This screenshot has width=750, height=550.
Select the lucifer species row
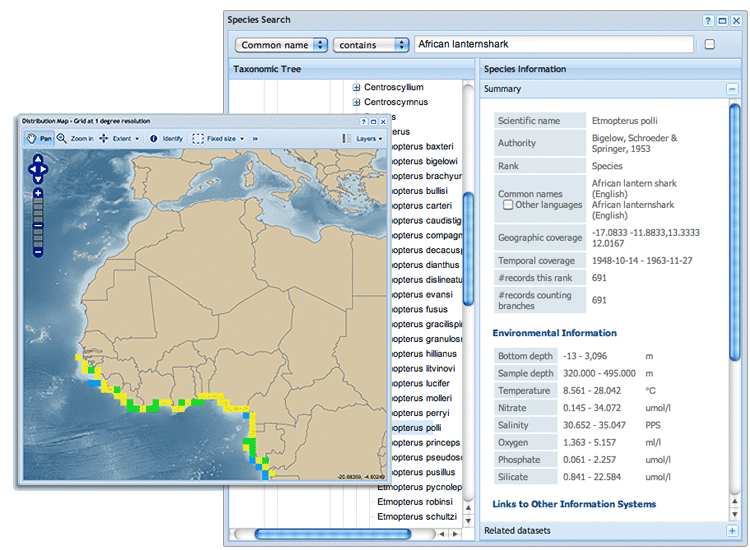(x=420, y=383)
